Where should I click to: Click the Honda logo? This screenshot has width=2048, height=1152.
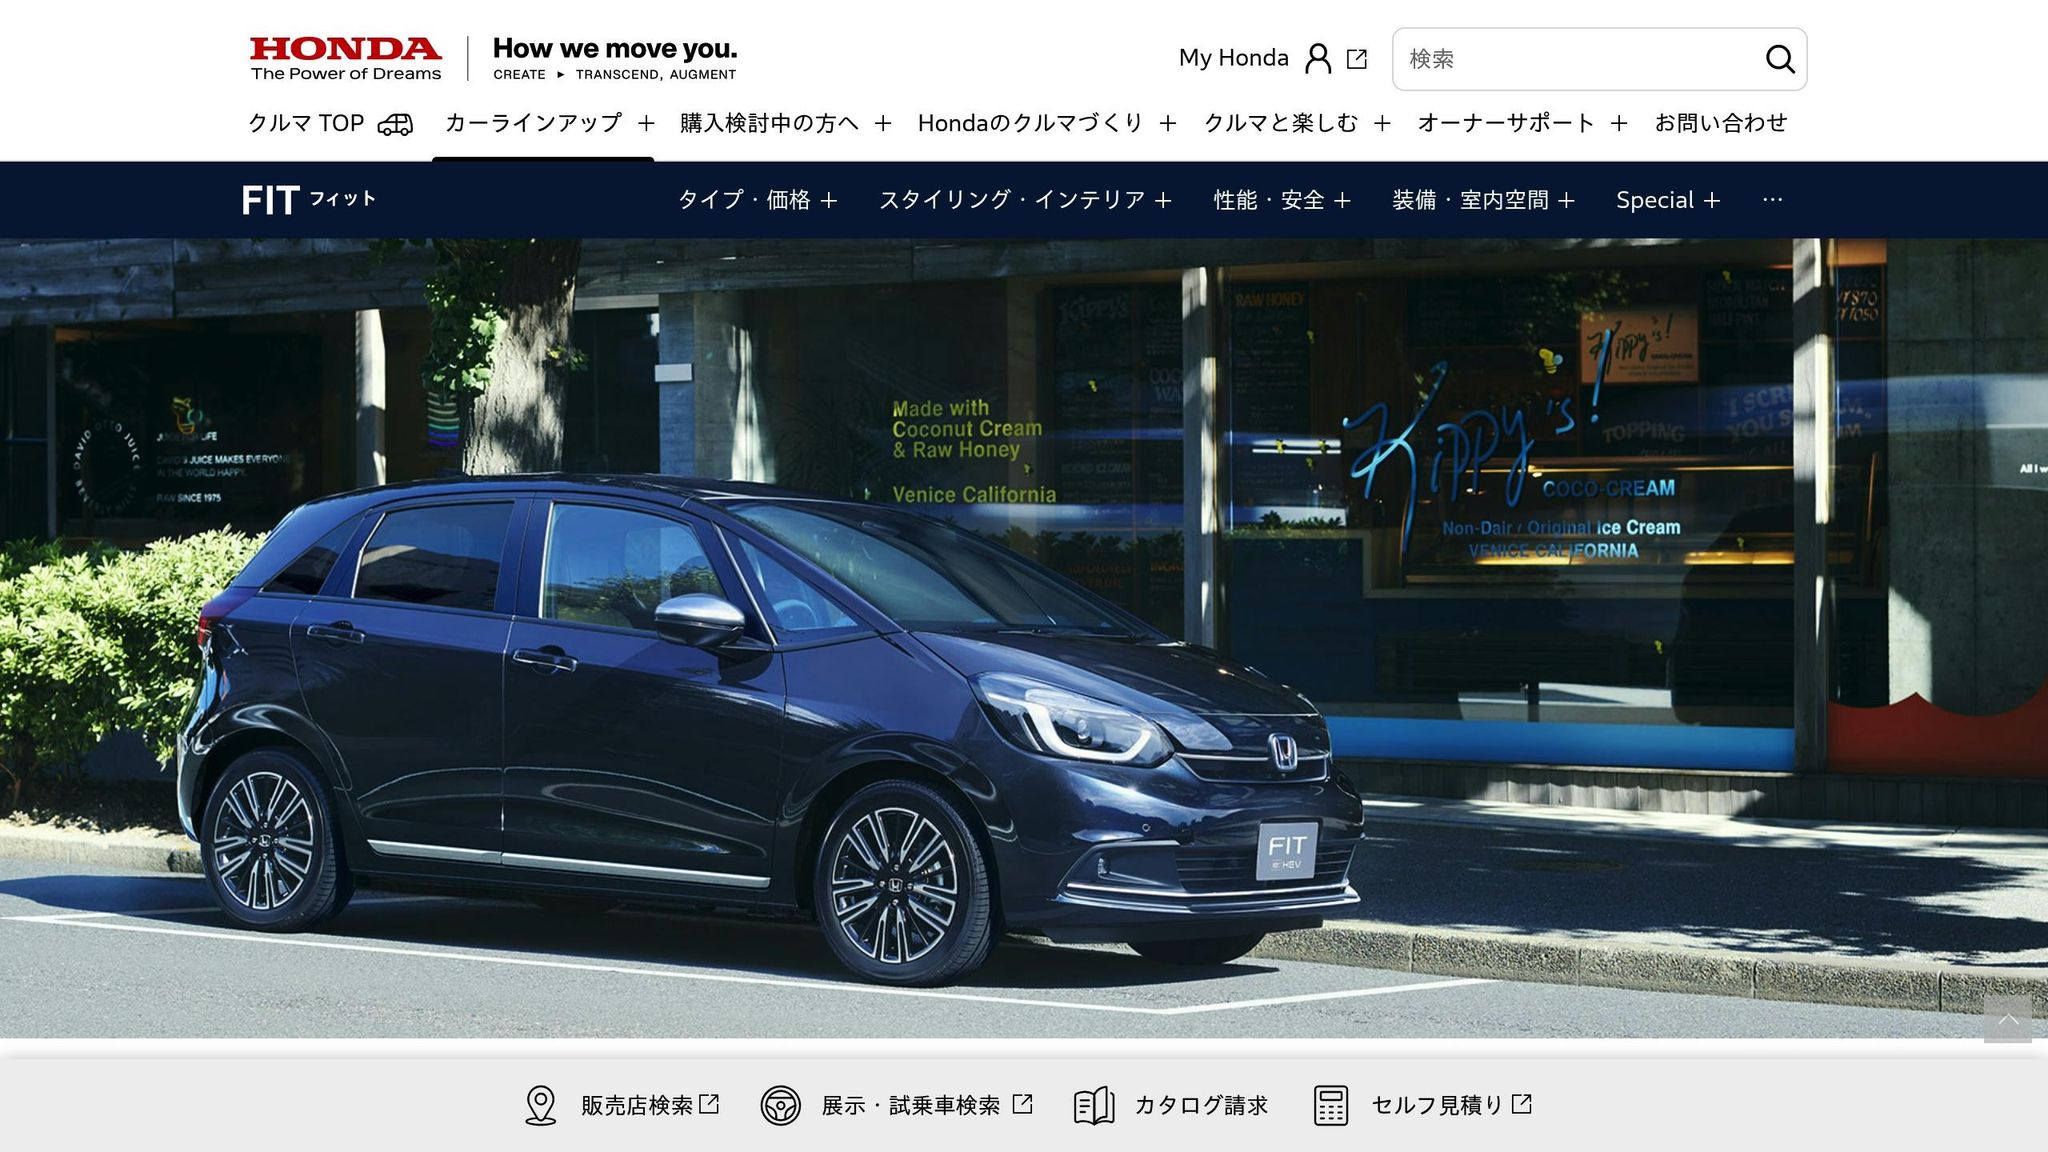[x=344, y=55]
